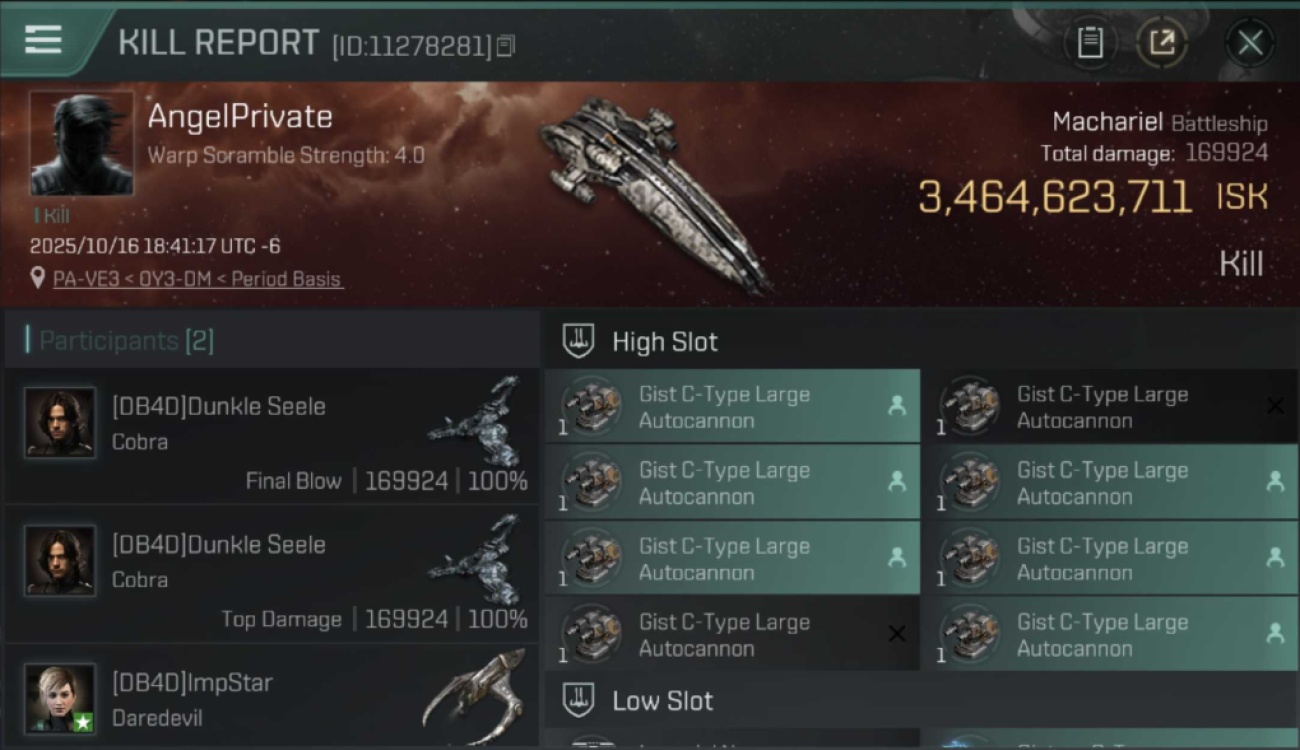The image size is (1300, 750).
Task: Click the AngelPrivate pilot name
Action: 240,117
